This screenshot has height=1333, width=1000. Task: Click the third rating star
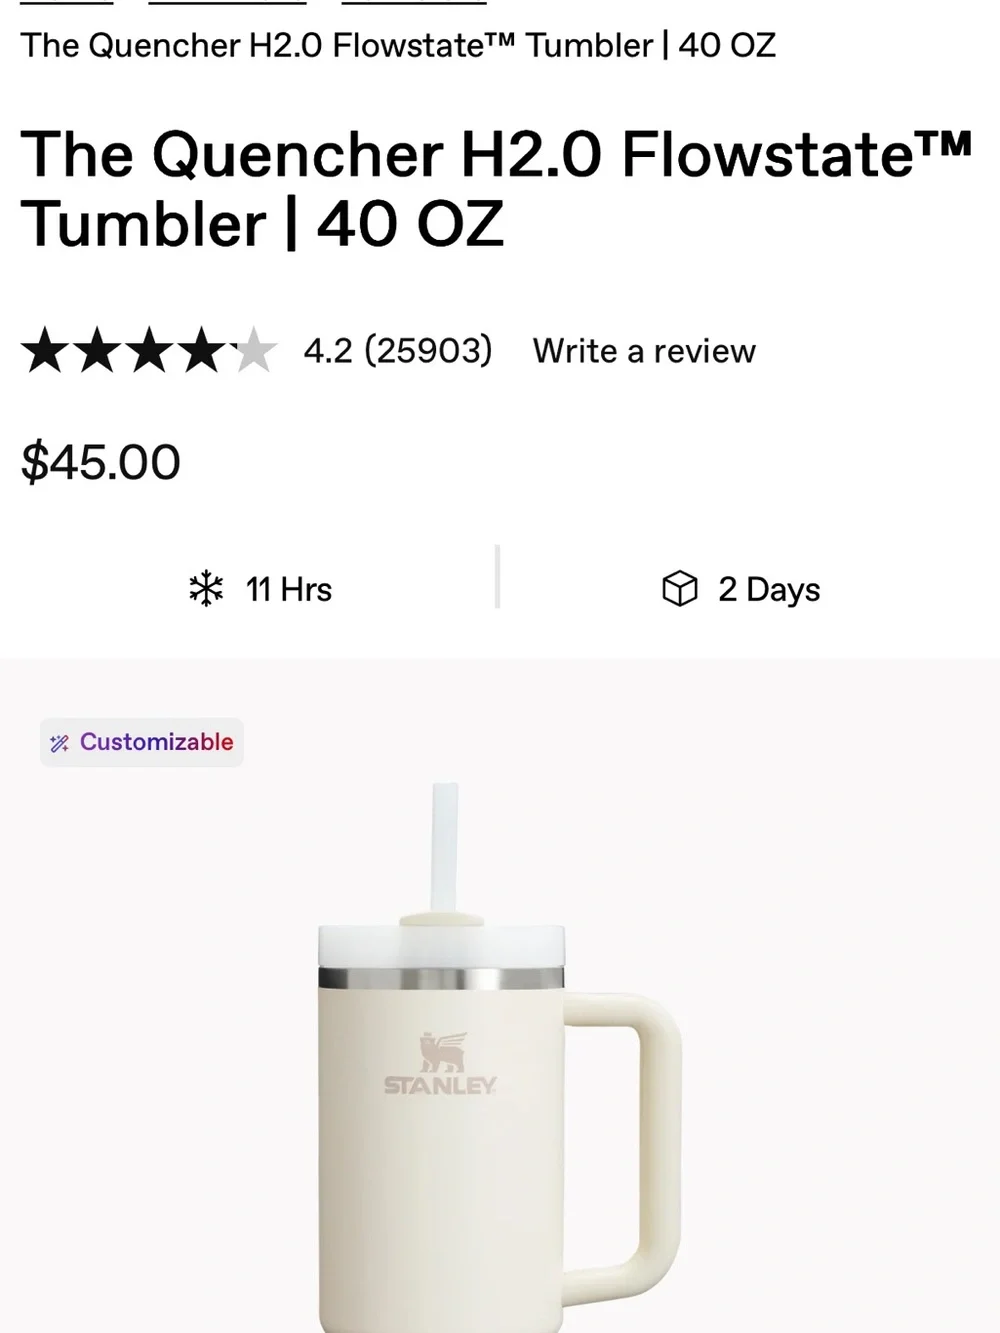click(150, 351)
